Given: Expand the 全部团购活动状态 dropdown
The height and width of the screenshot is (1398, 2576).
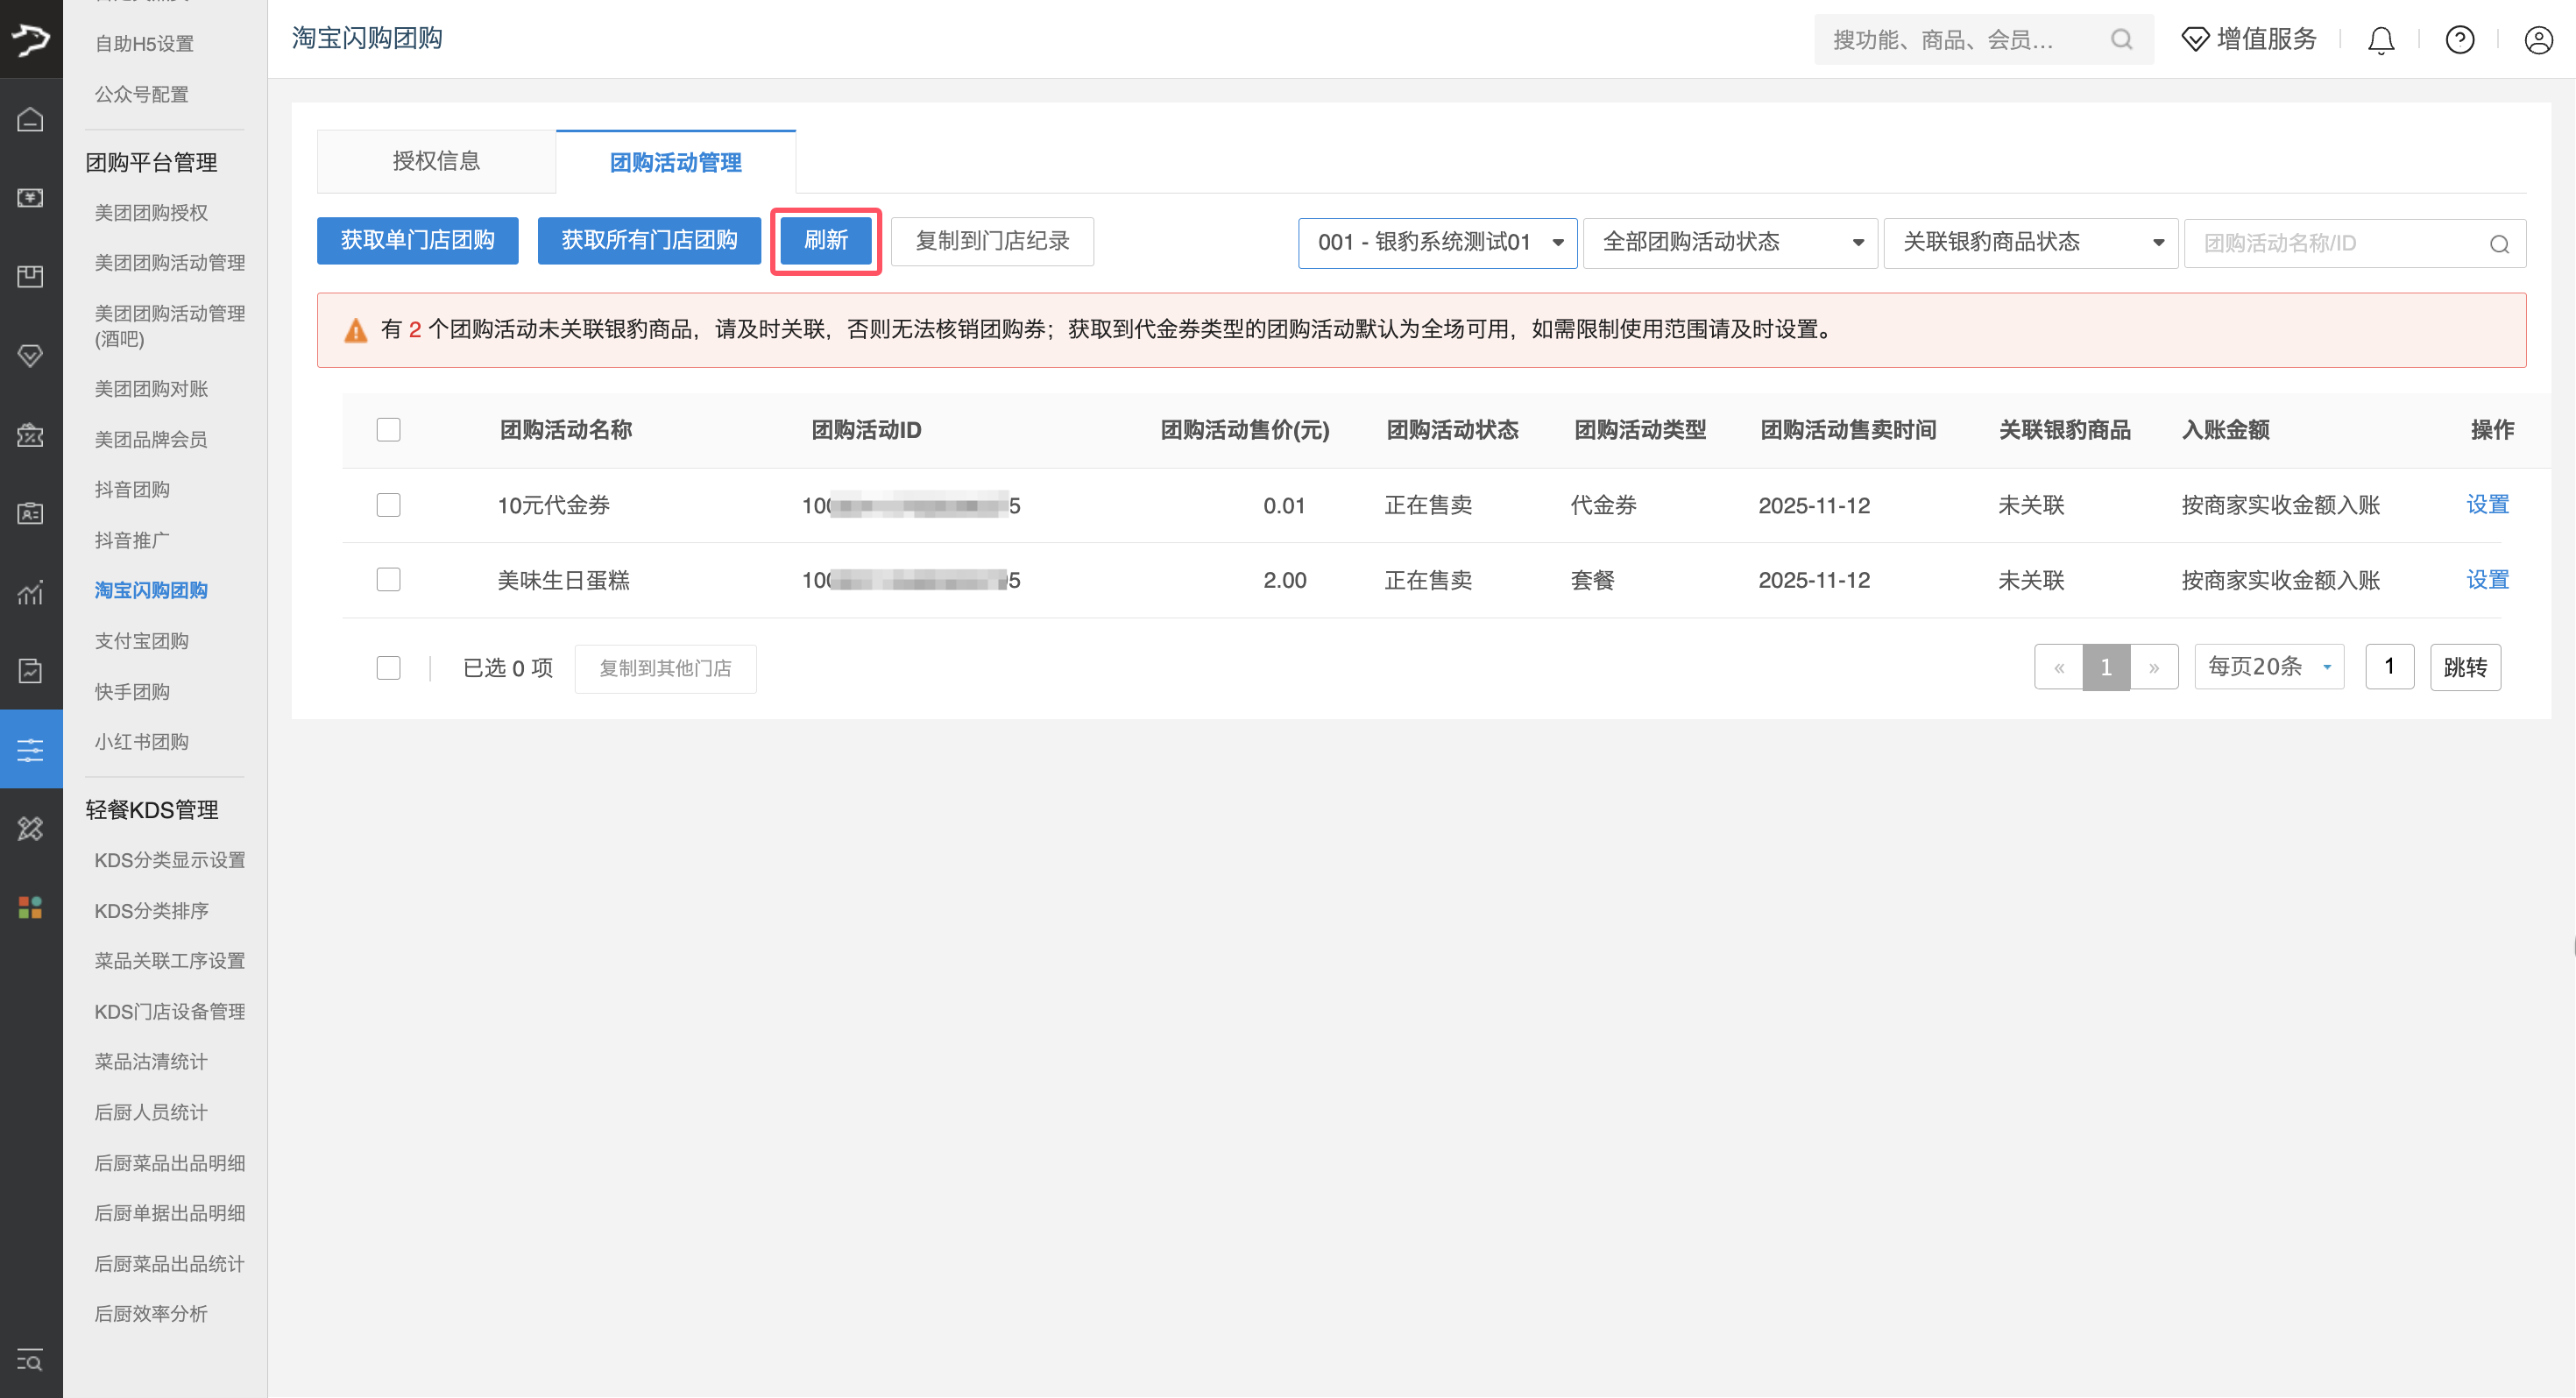Looking at the screenshot, I should pos(1730,243).
